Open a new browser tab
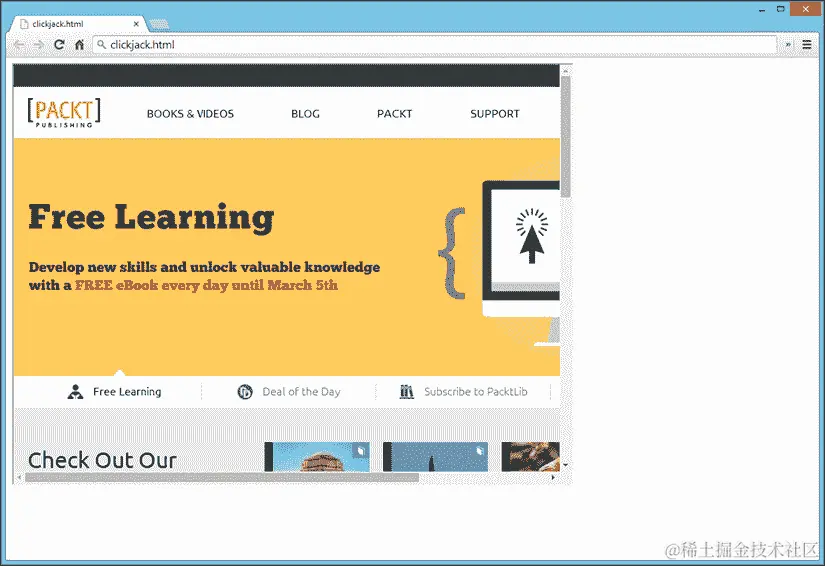 point(159,24)
